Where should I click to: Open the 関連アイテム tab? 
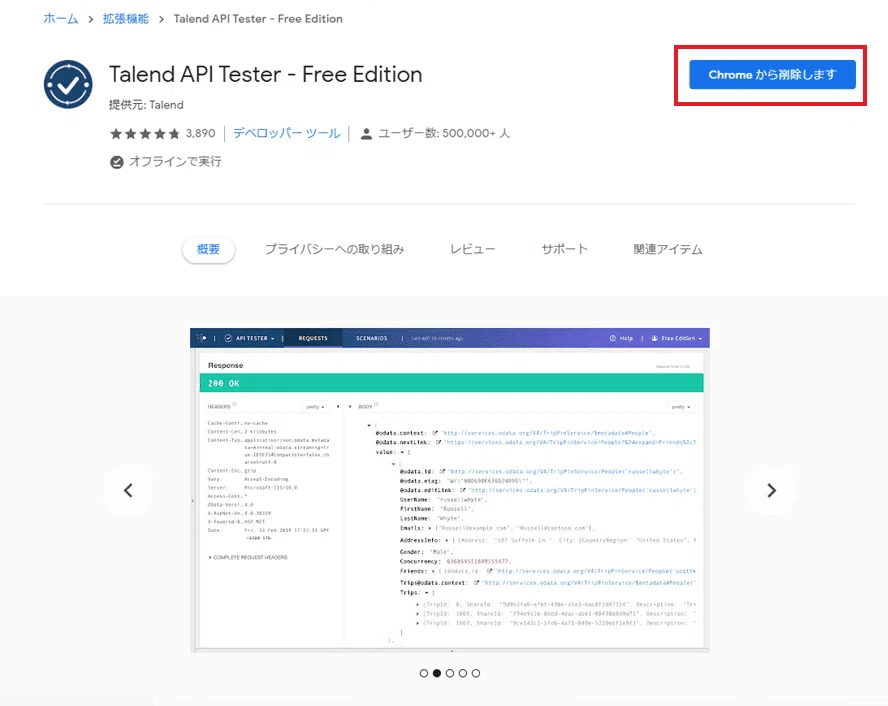tap(668, 249)
